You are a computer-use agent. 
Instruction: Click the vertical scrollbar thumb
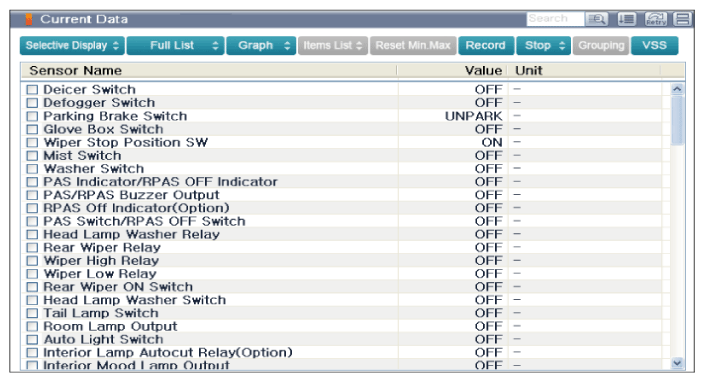coord(677,120)
